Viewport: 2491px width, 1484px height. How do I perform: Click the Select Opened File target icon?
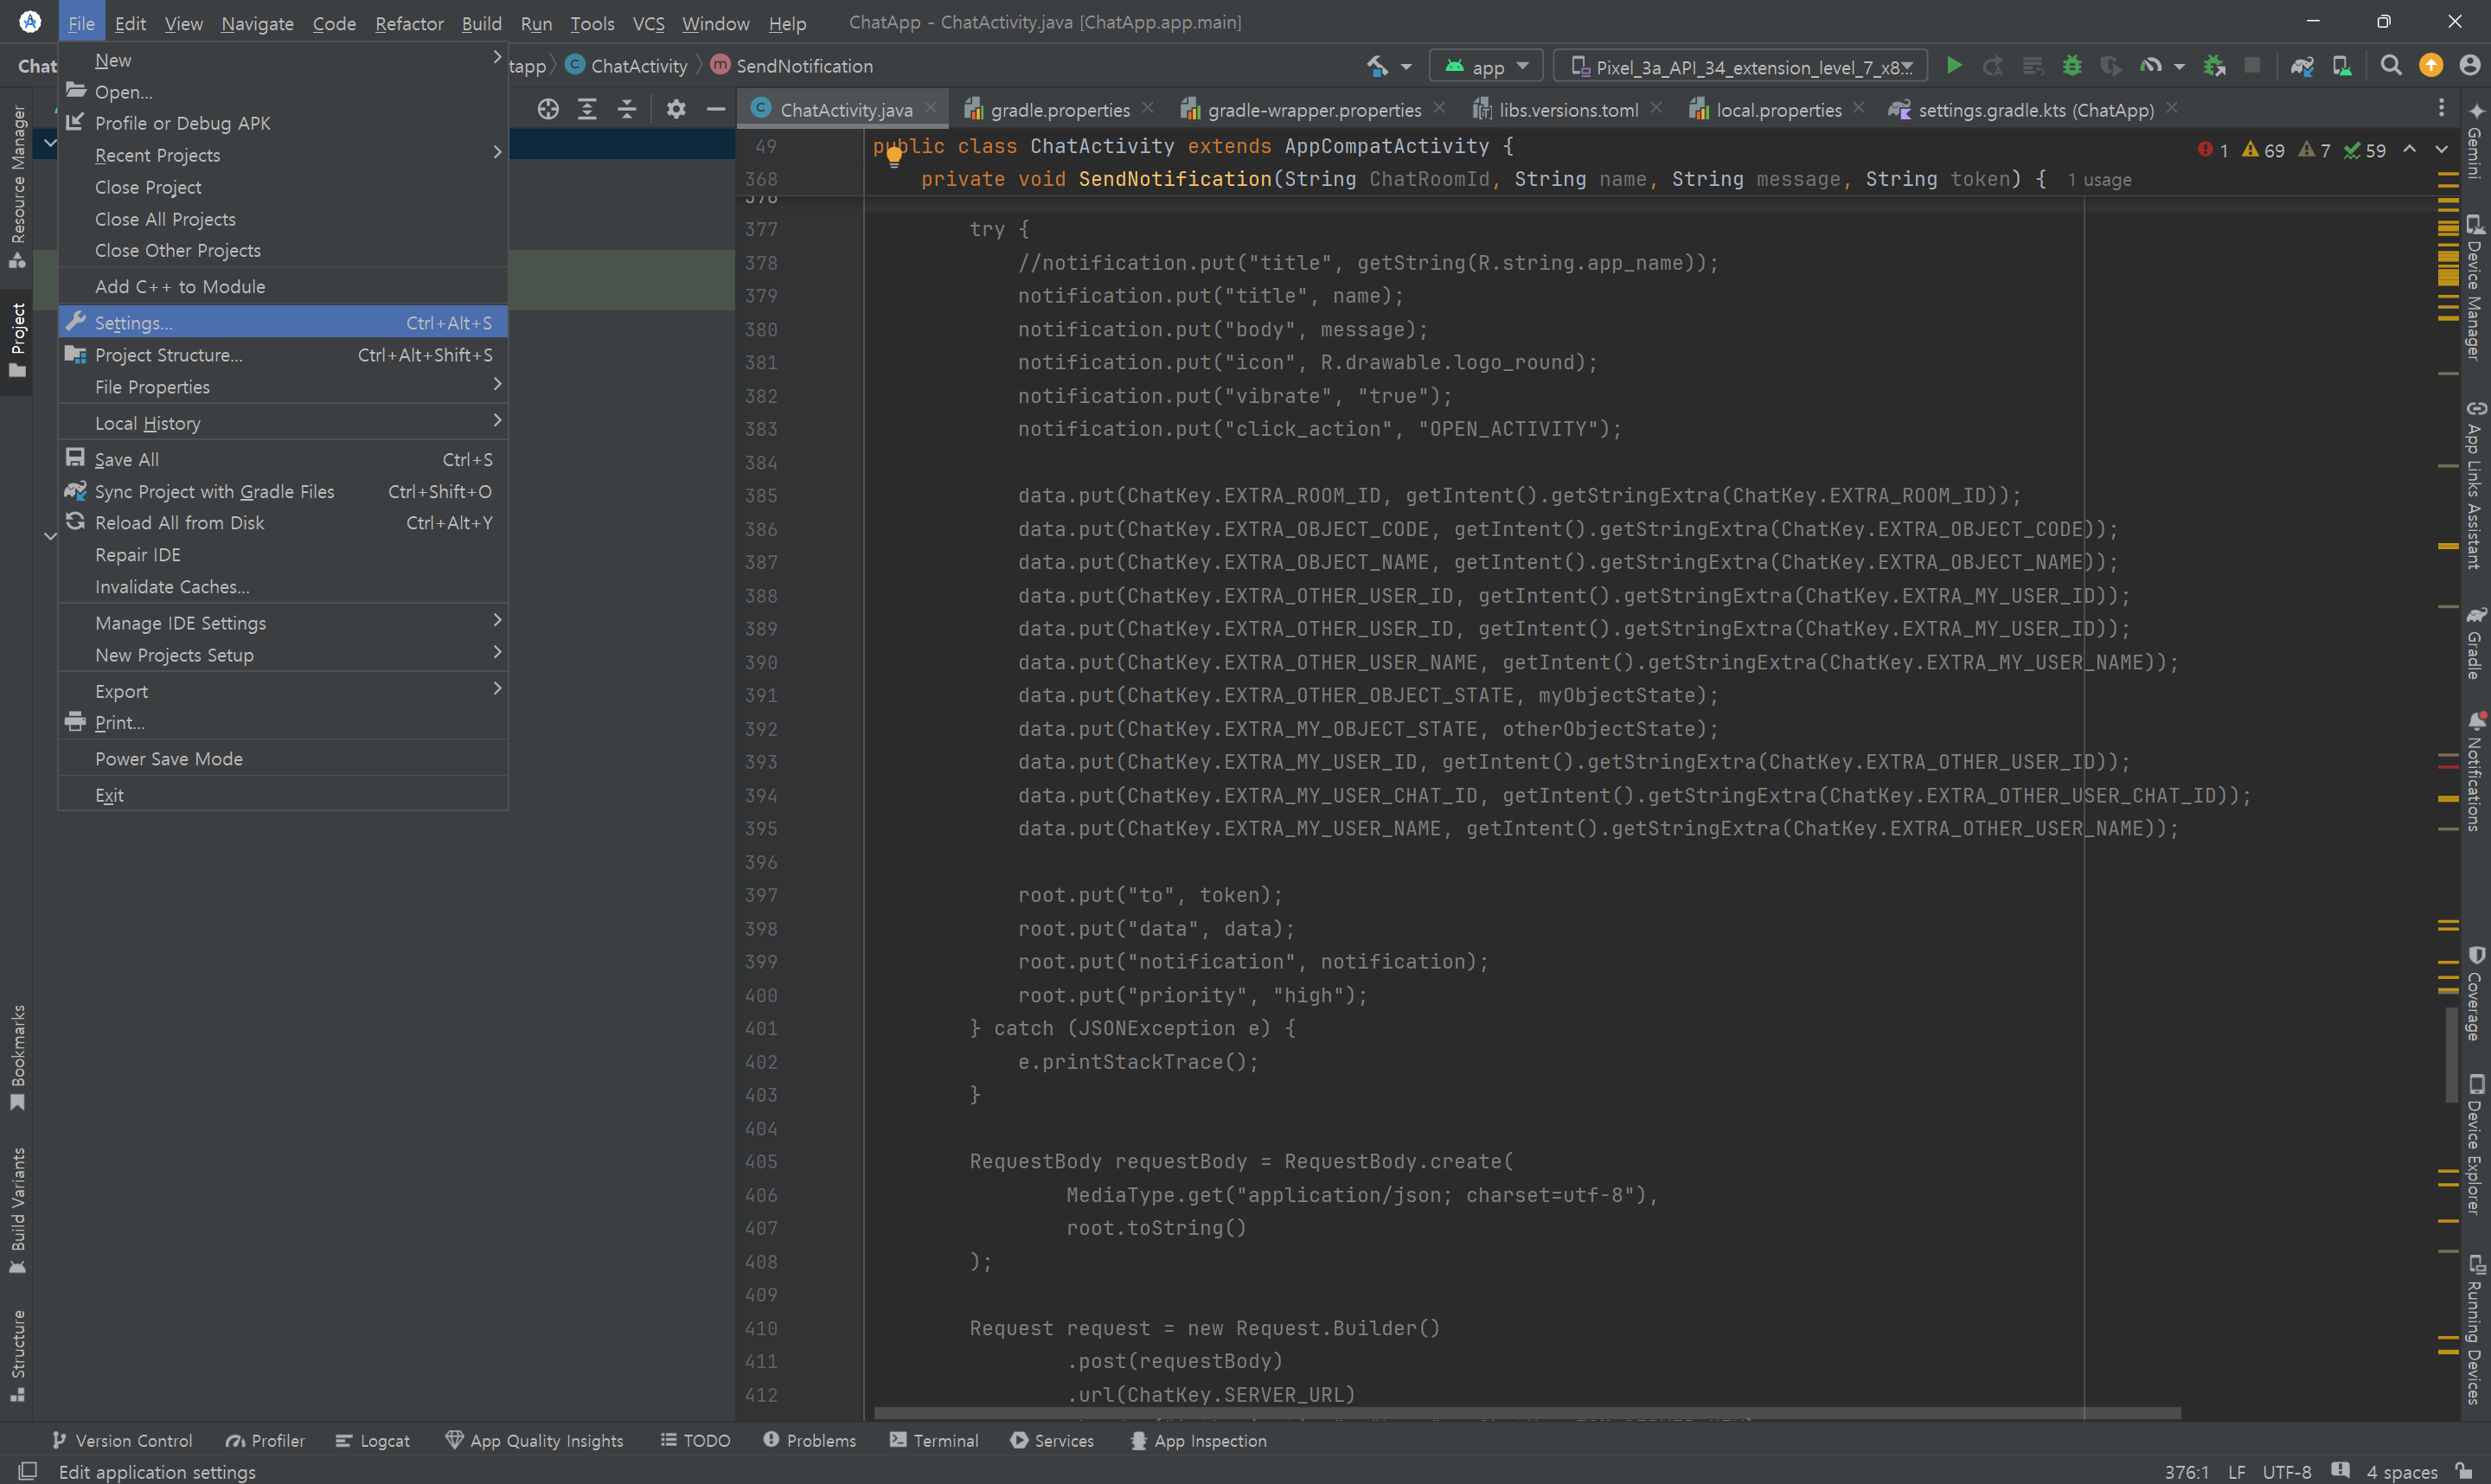coord(548,109)
